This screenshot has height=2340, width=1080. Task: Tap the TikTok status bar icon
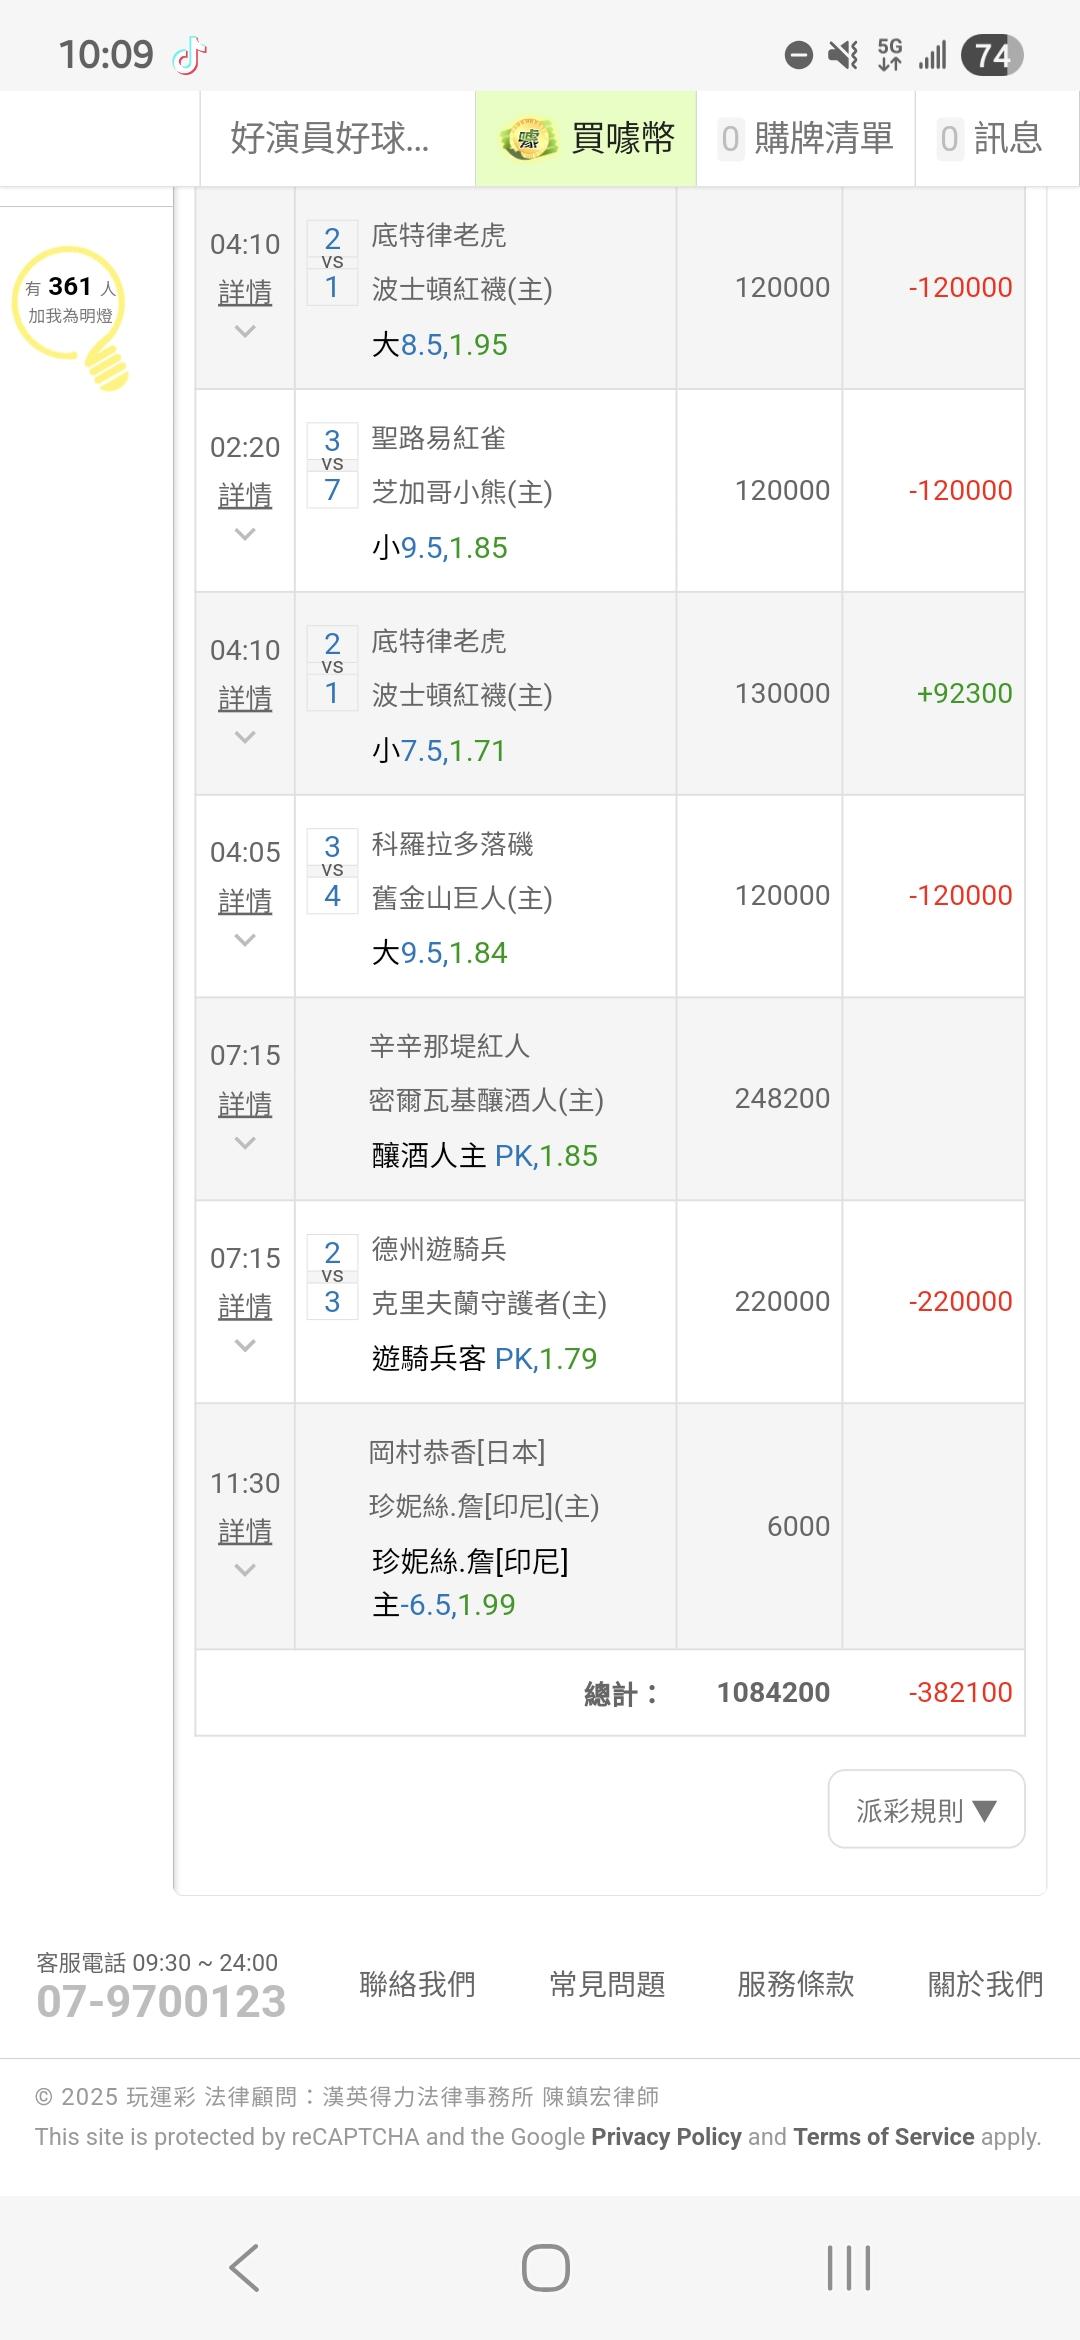189,55
